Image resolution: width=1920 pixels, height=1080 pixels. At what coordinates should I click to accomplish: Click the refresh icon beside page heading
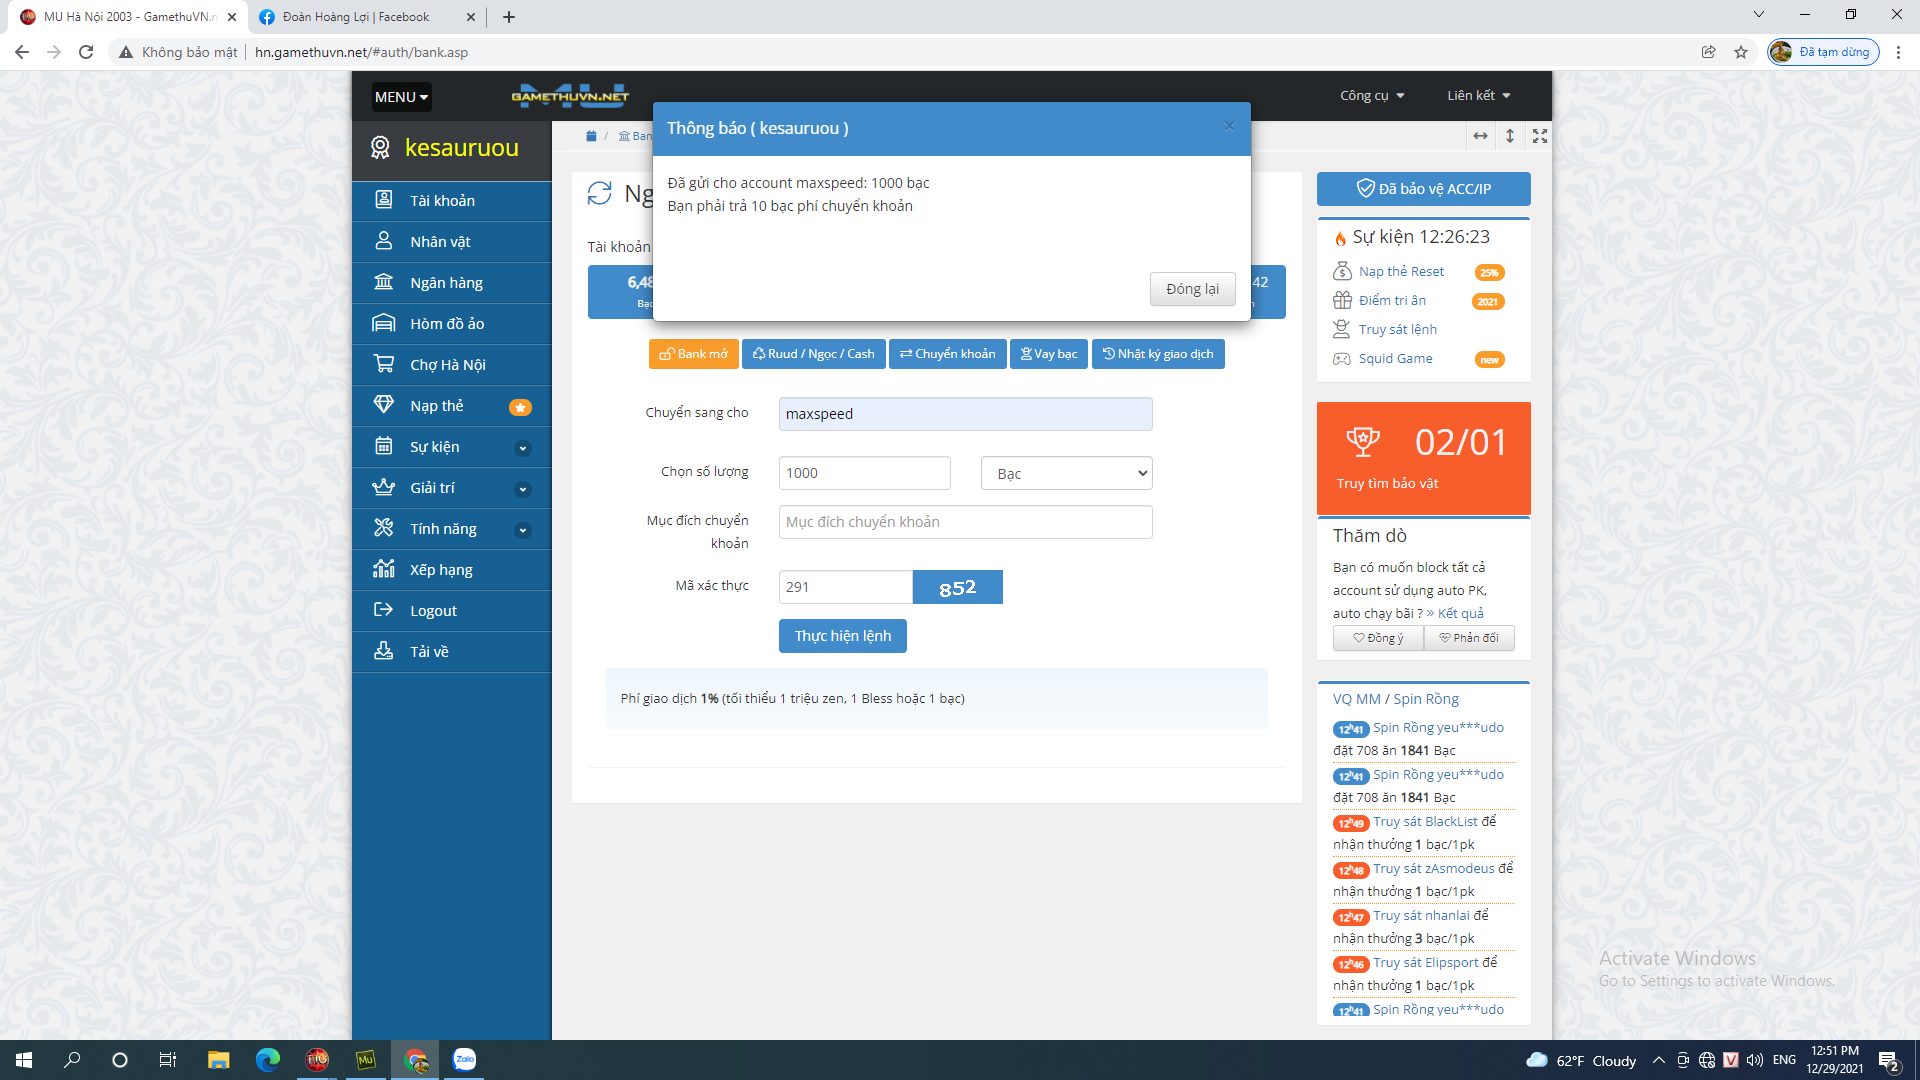[599, 194]
